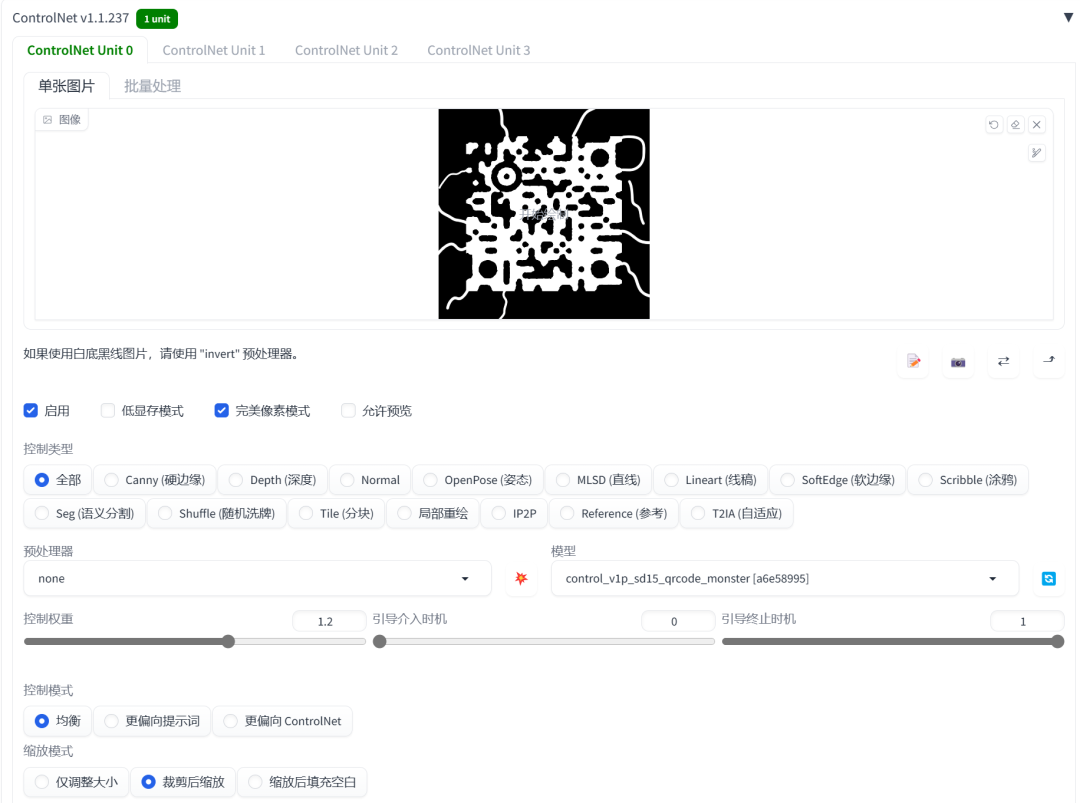The height and width of the screenshot is (803, 1080).
Task: Select 更偏向 ControlNet control mode
Action: (x=282, y=721)
